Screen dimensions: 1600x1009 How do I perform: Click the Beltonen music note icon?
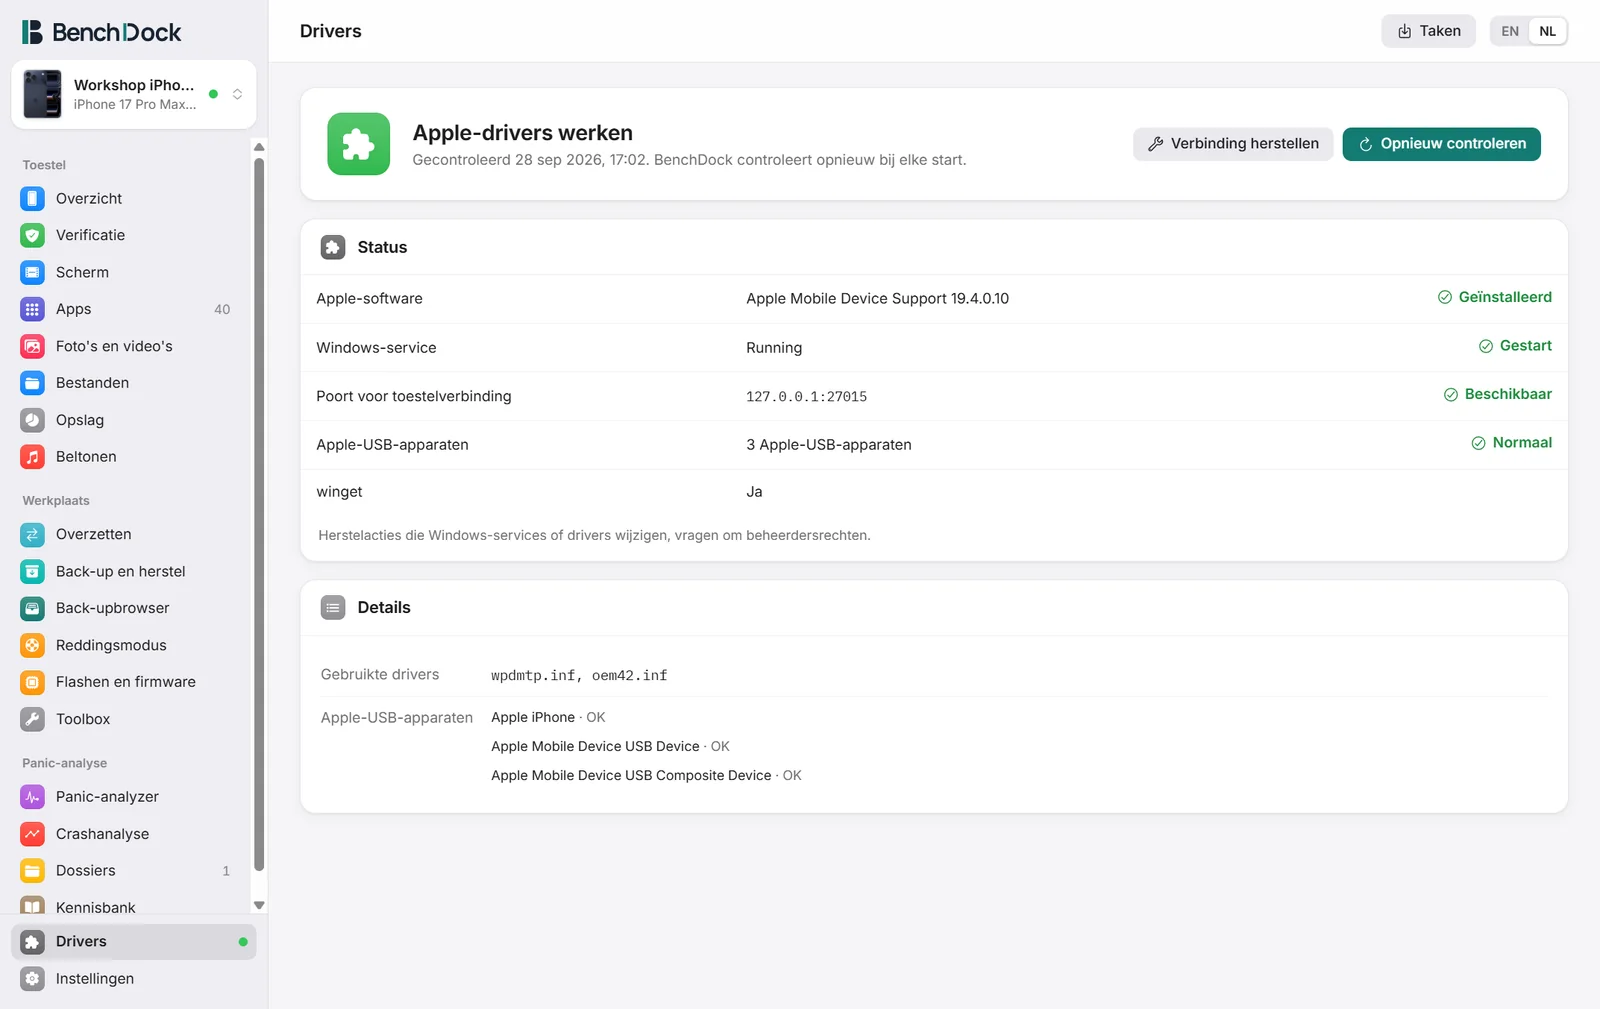[32, 457]
